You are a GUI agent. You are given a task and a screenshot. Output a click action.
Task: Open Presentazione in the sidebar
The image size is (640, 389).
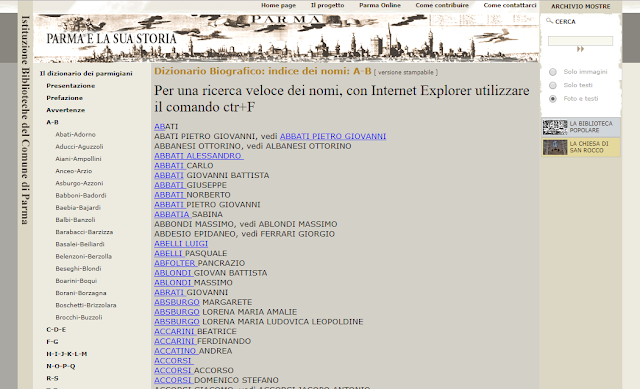71,86
